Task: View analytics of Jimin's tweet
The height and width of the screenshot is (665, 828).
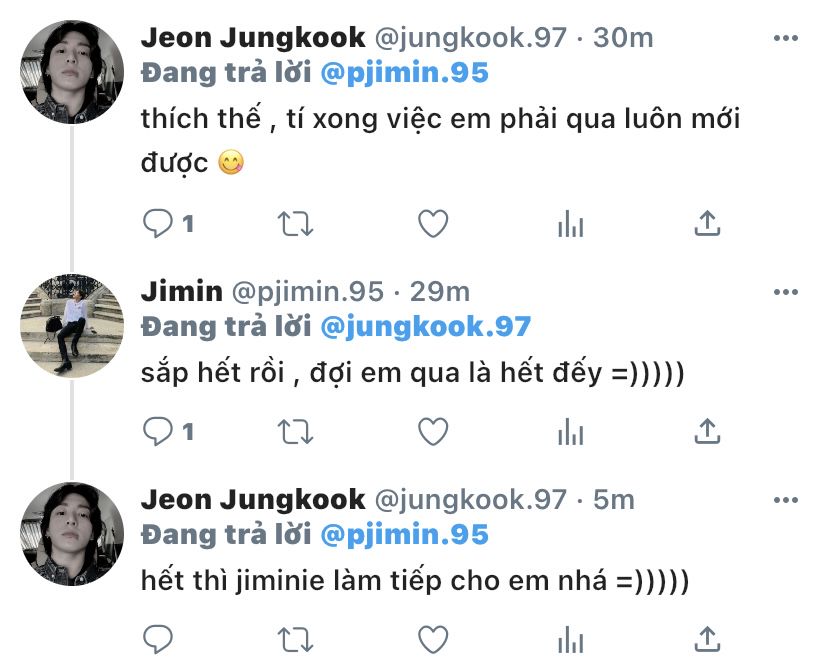Action: (x=570, y=431)
